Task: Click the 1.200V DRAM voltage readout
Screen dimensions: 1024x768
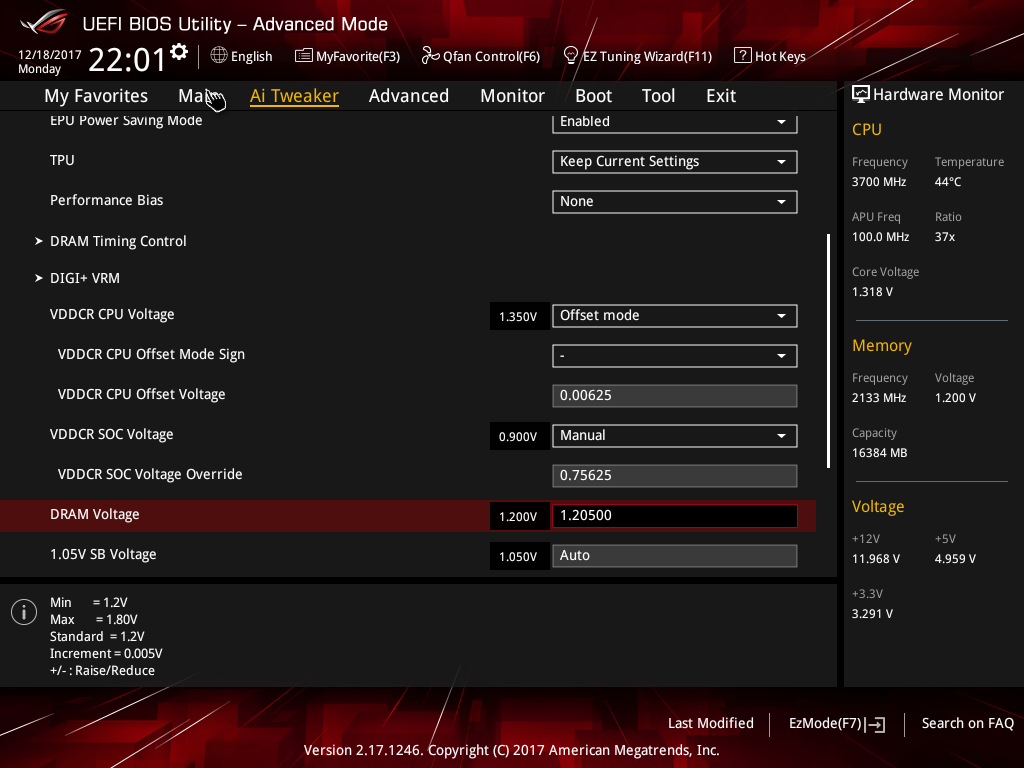Action: pos(518,517)
